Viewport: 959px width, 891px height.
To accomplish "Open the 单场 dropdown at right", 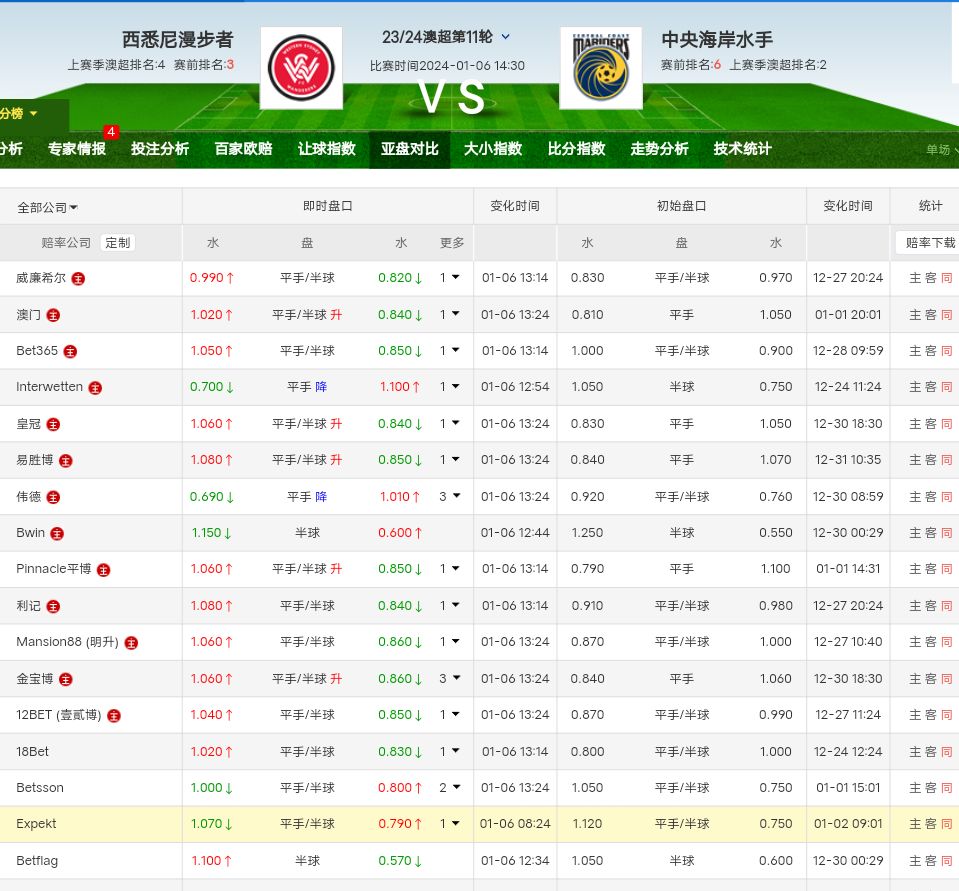I will coord(941,150).
